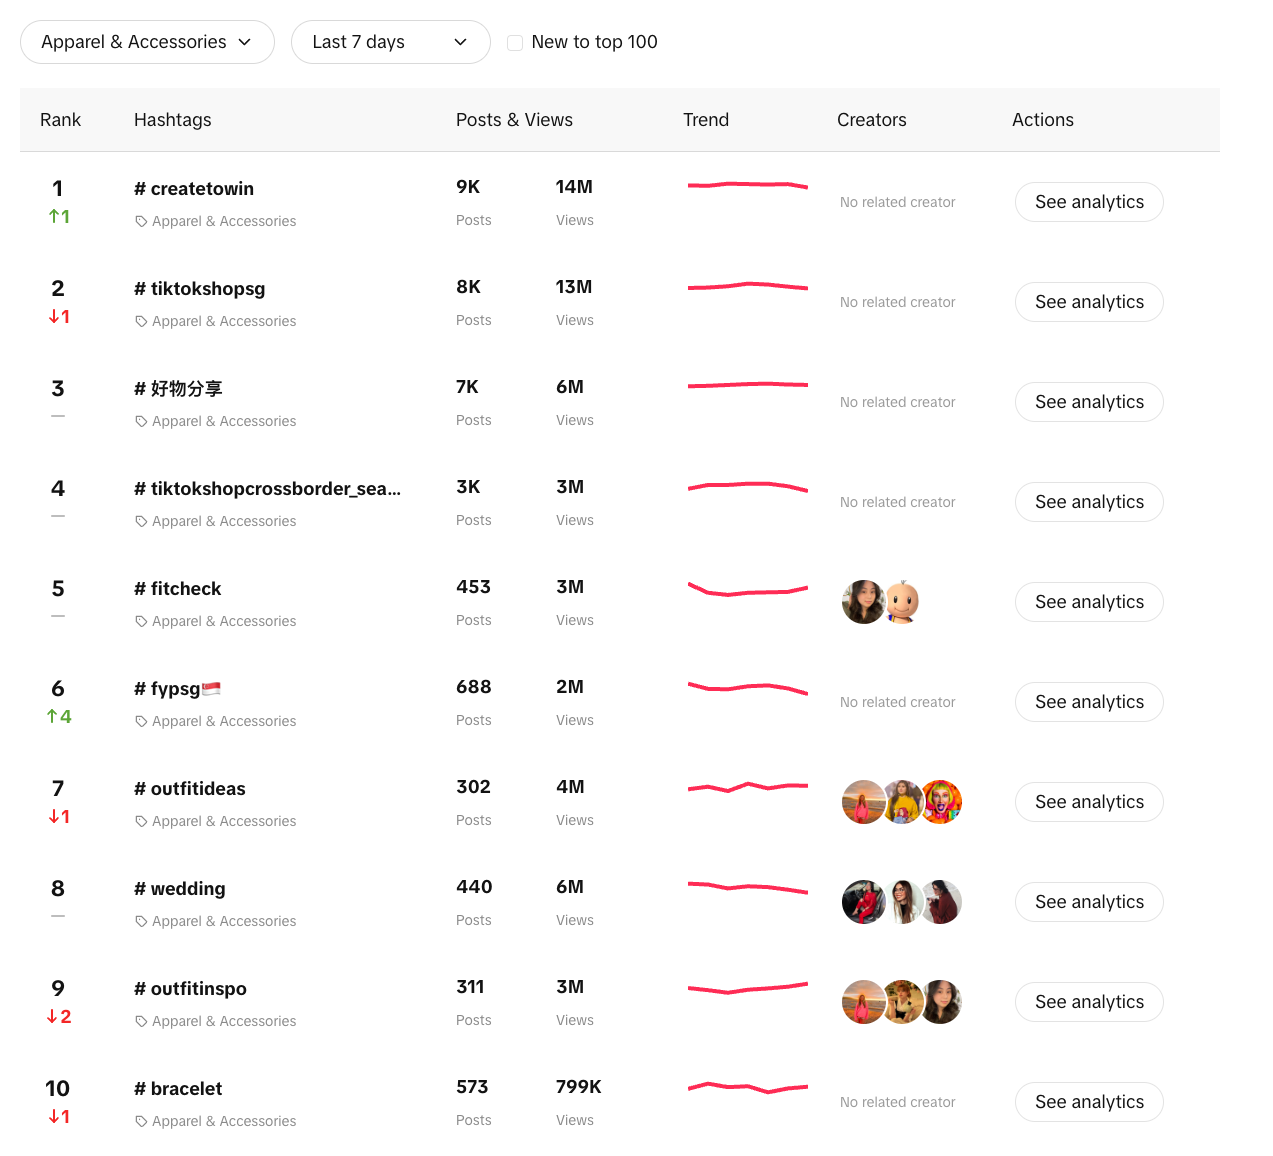Screen dimensions: 1273x1156
Task: Expand the Last 7 days time filter
Action: 390,42
